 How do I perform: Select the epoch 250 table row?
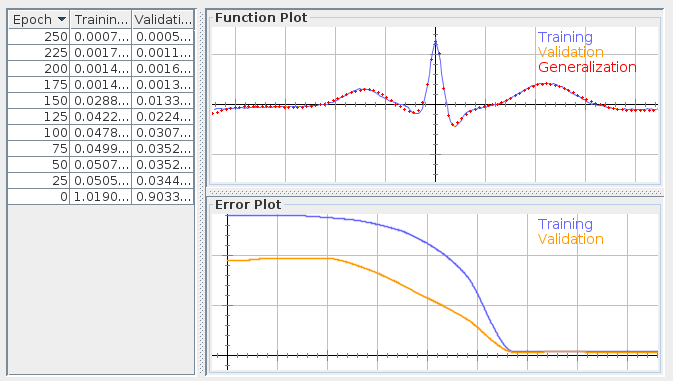(x=101, y=36)
